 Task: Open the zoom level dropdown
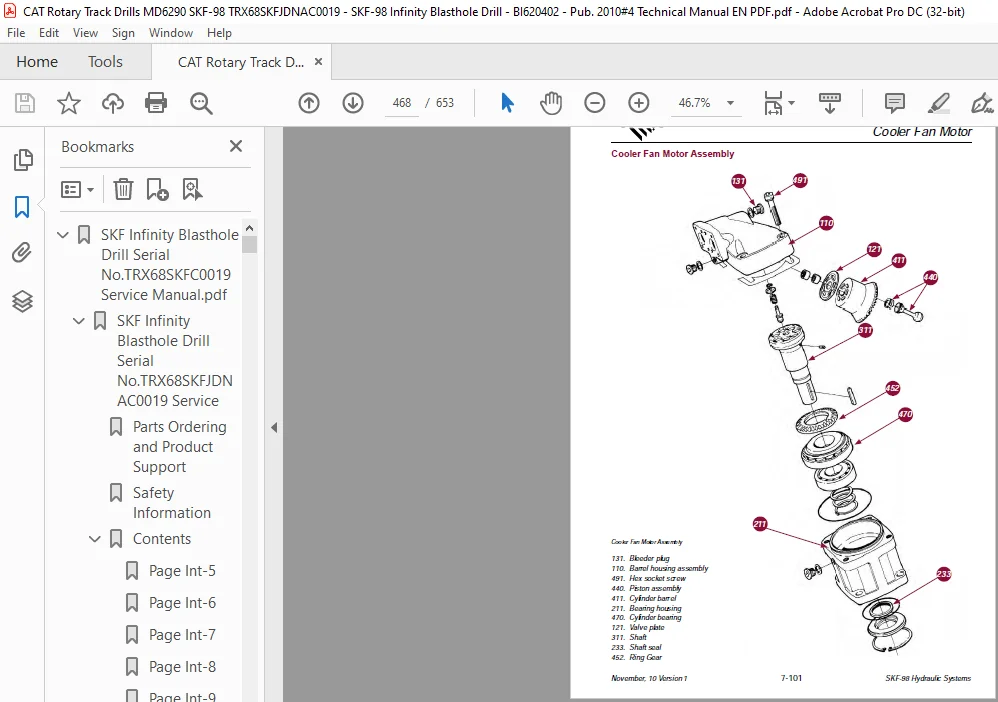tap(731, 102)
